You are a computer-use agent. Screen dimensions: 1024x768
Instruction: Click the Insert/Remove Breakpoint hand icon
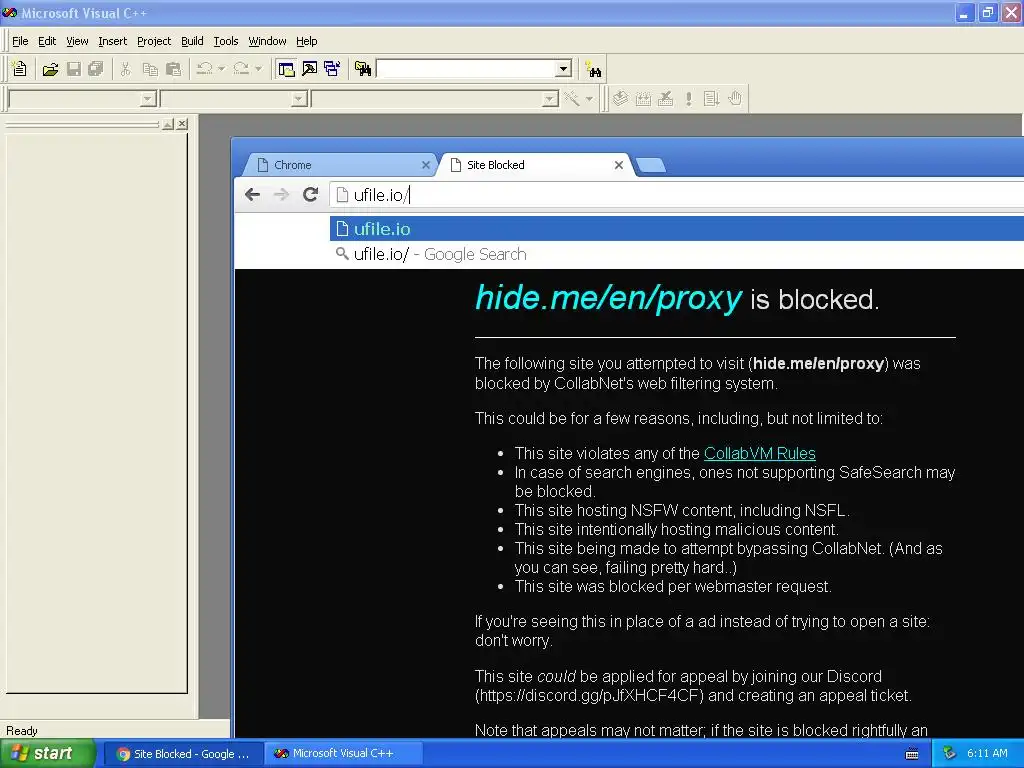(735, 99)
